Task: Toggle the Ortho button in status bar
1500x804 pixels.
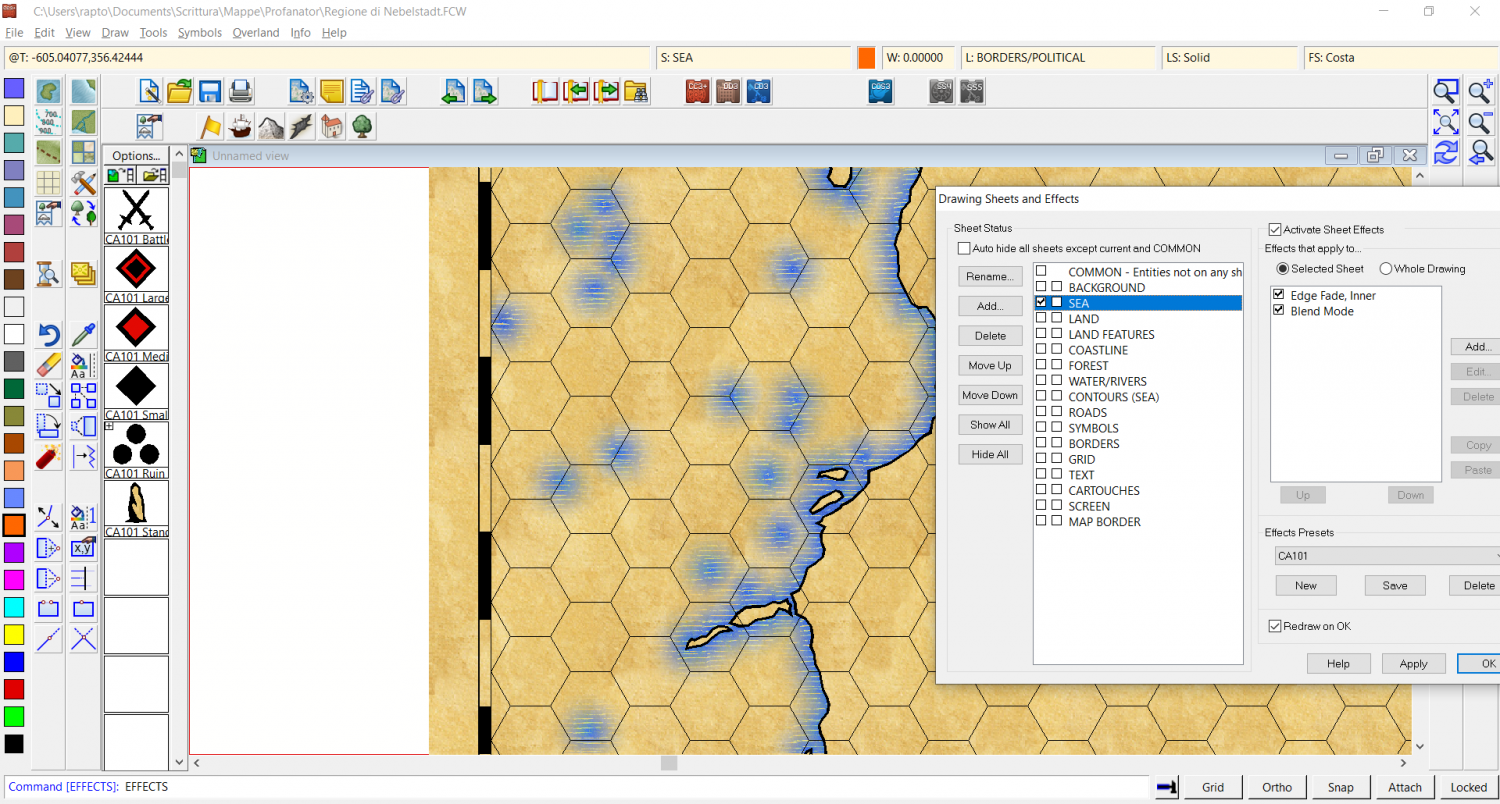Action: [x=1277, y=787]
